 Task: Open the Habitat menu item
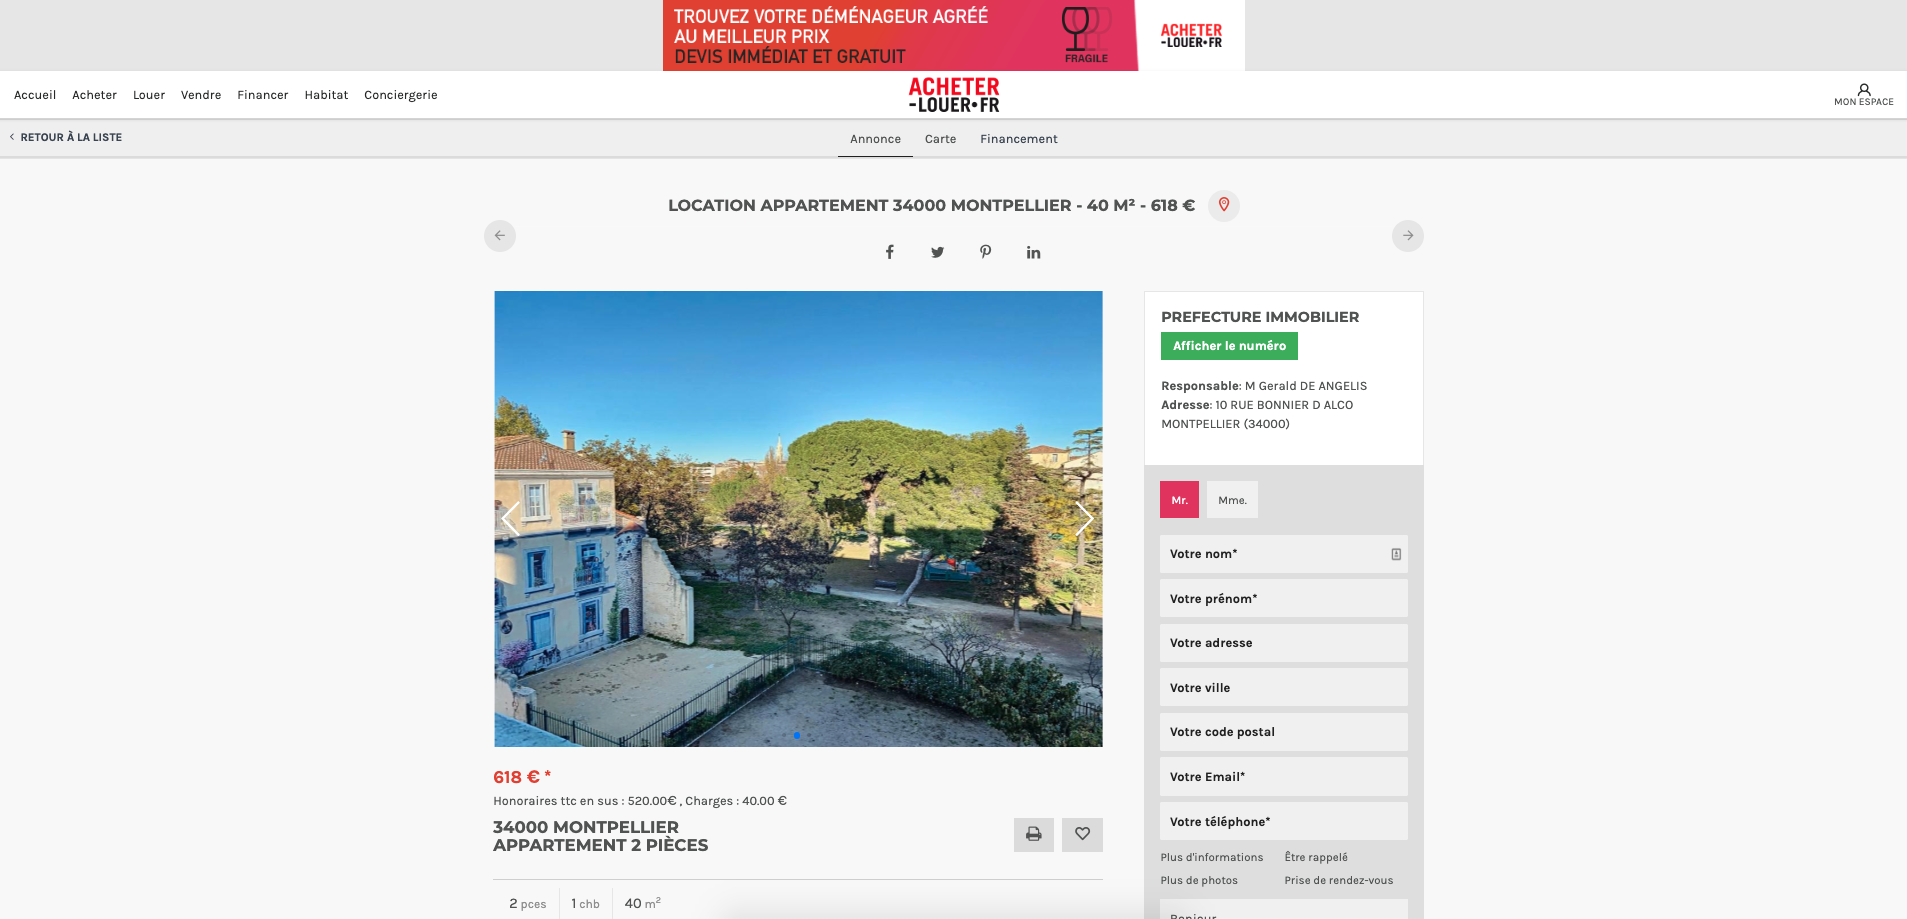pyautogui.click(x=326, y=95)
